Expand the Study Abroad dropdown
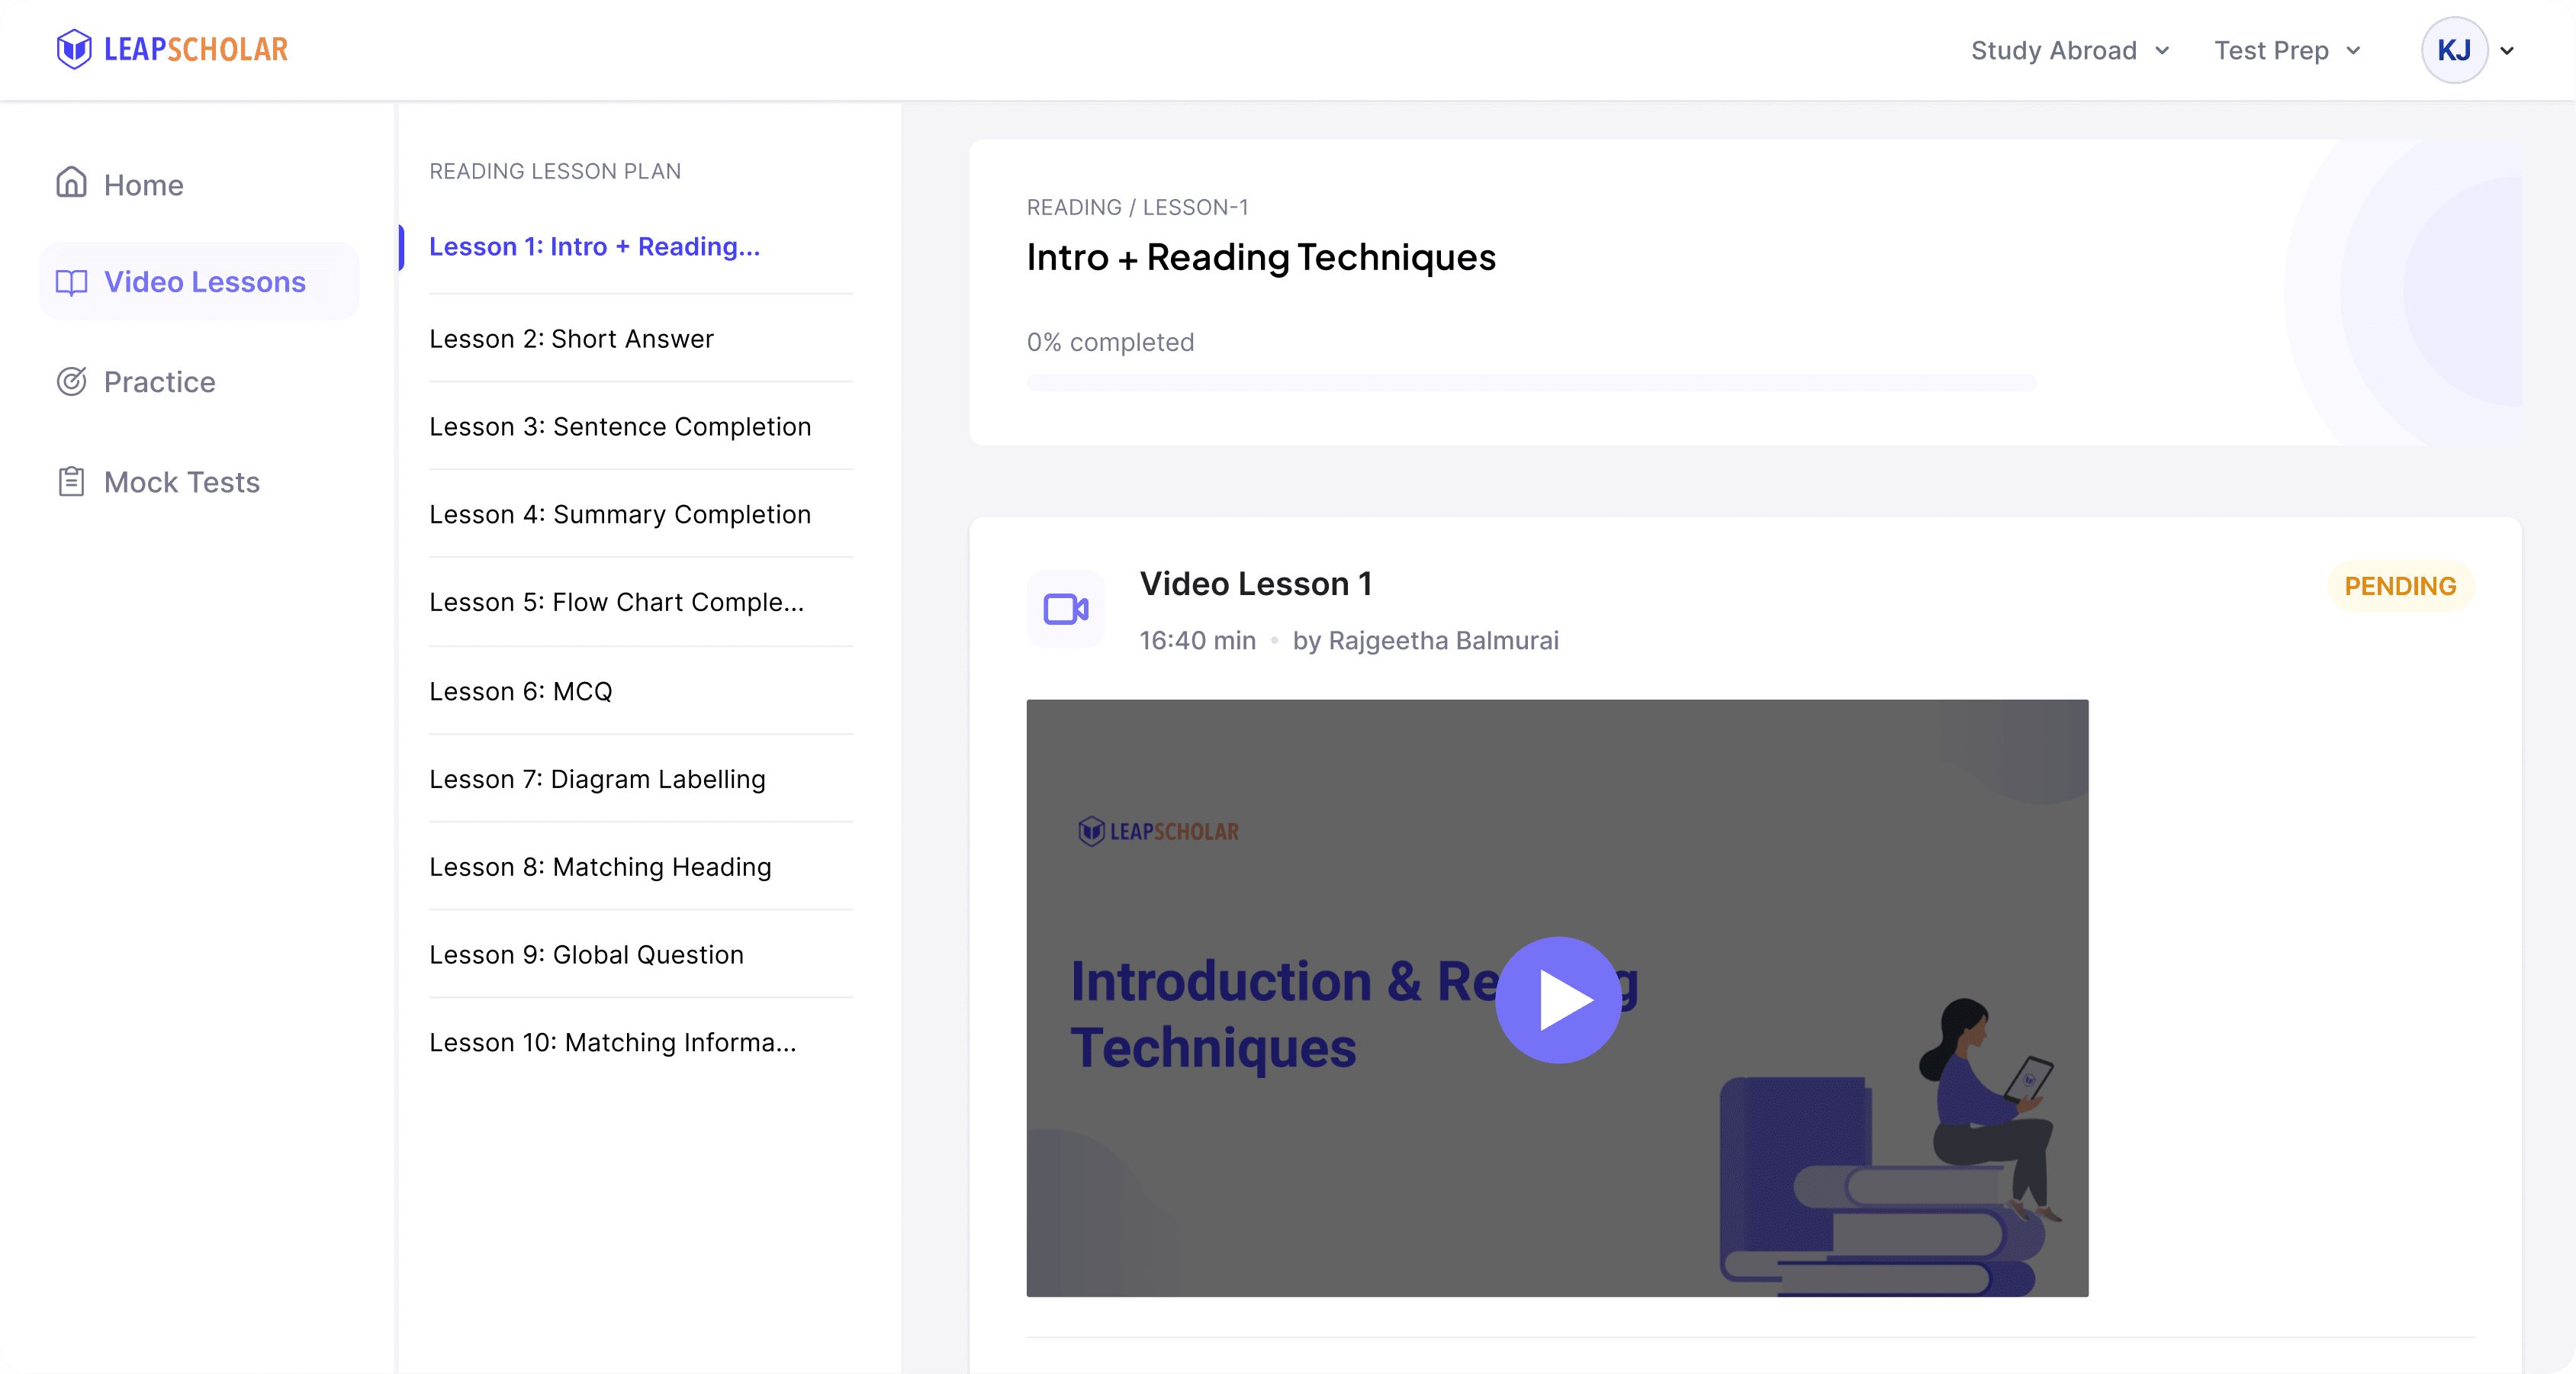This screenshot has width=2576, height=1374. [x=2070, y=50]
